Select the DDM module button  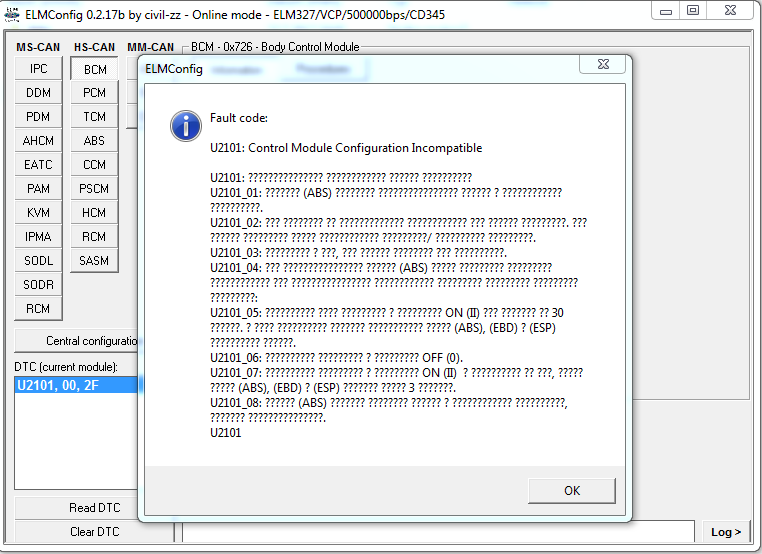[38, 93]
